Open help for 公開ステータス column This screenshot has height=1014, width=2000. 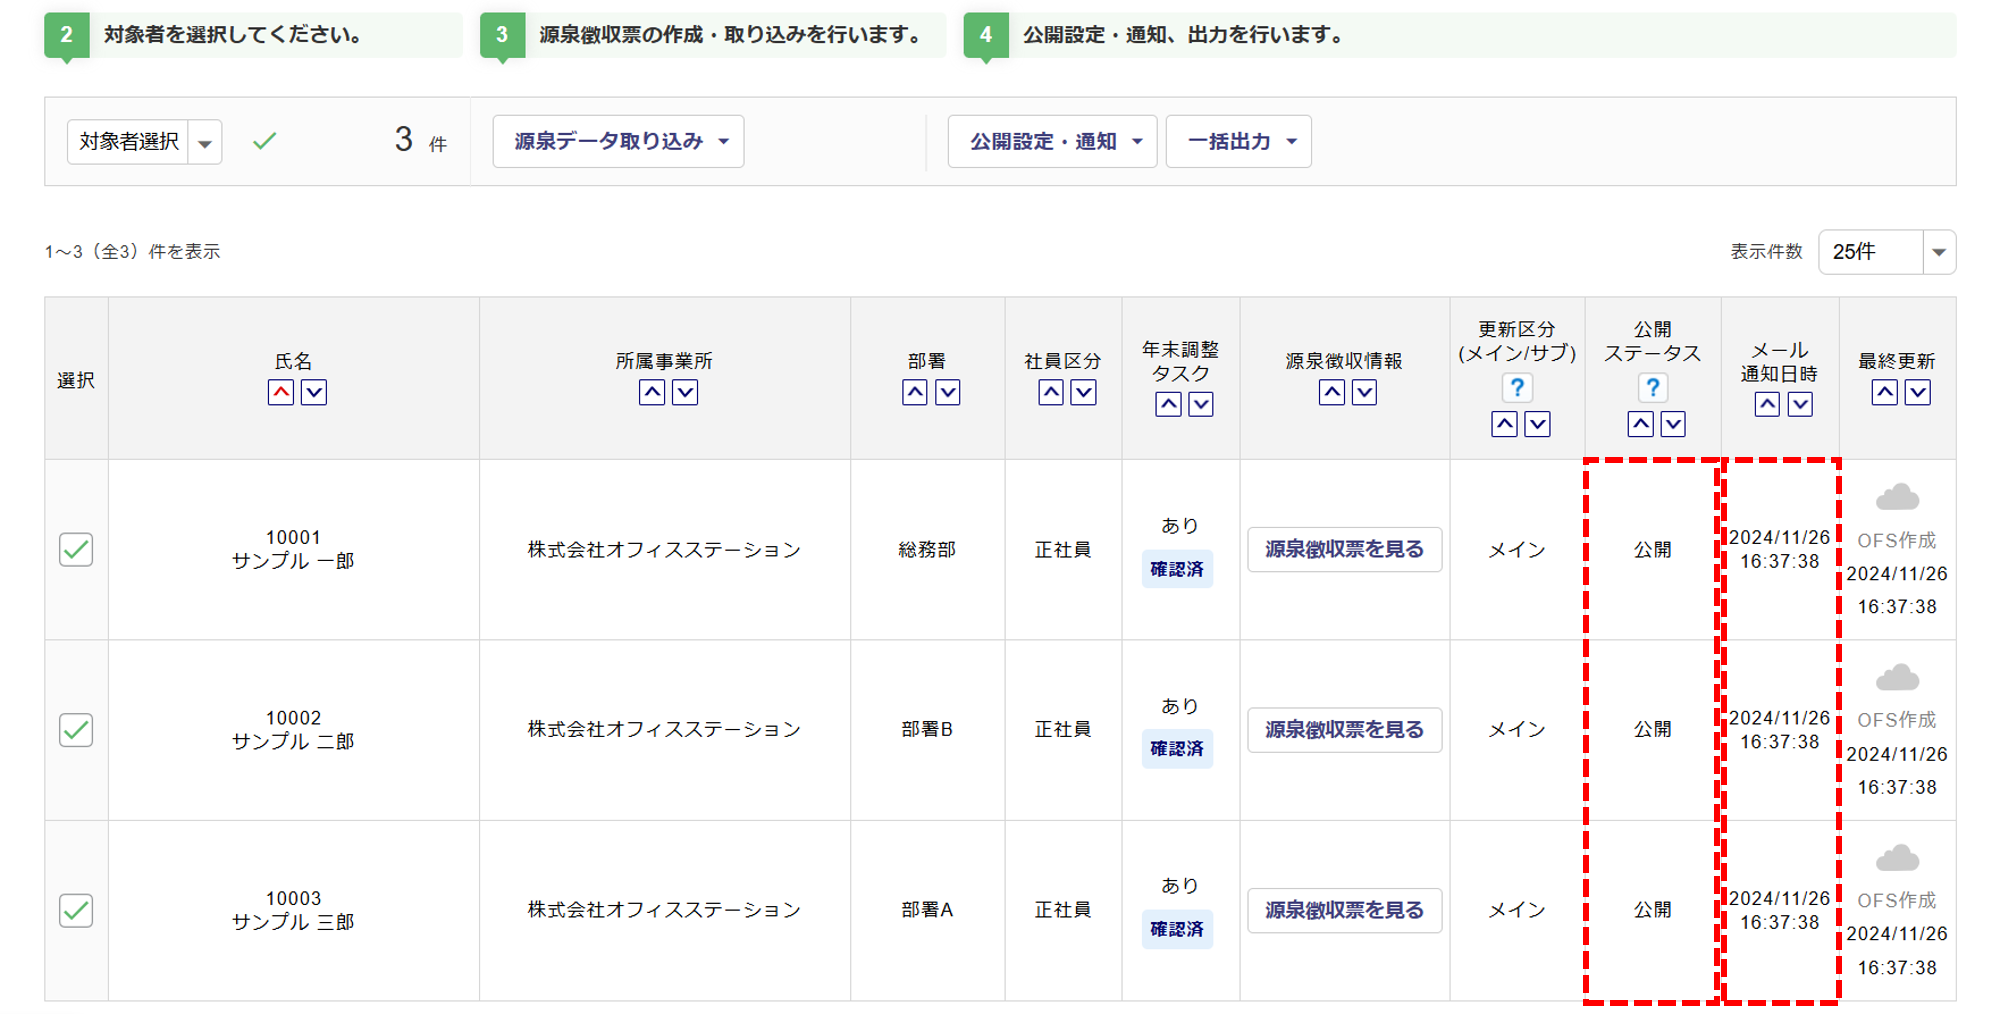click(x=1653, y=388)
